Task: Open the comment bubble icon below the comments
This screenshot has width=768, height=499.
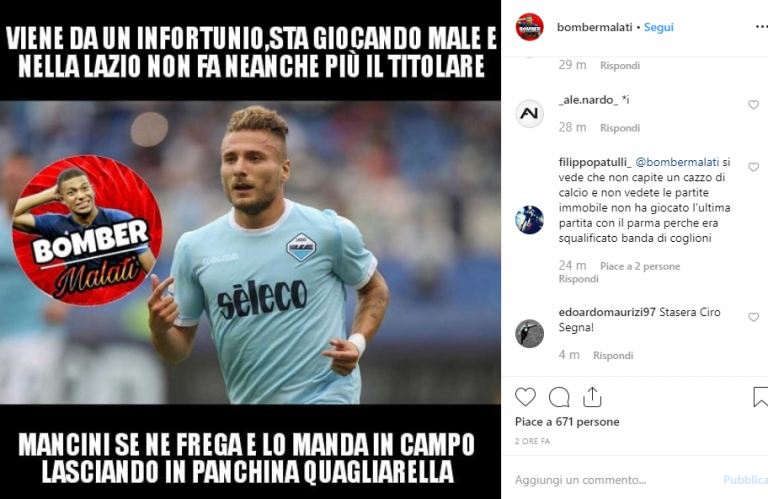Action: [x=559, y=397]
